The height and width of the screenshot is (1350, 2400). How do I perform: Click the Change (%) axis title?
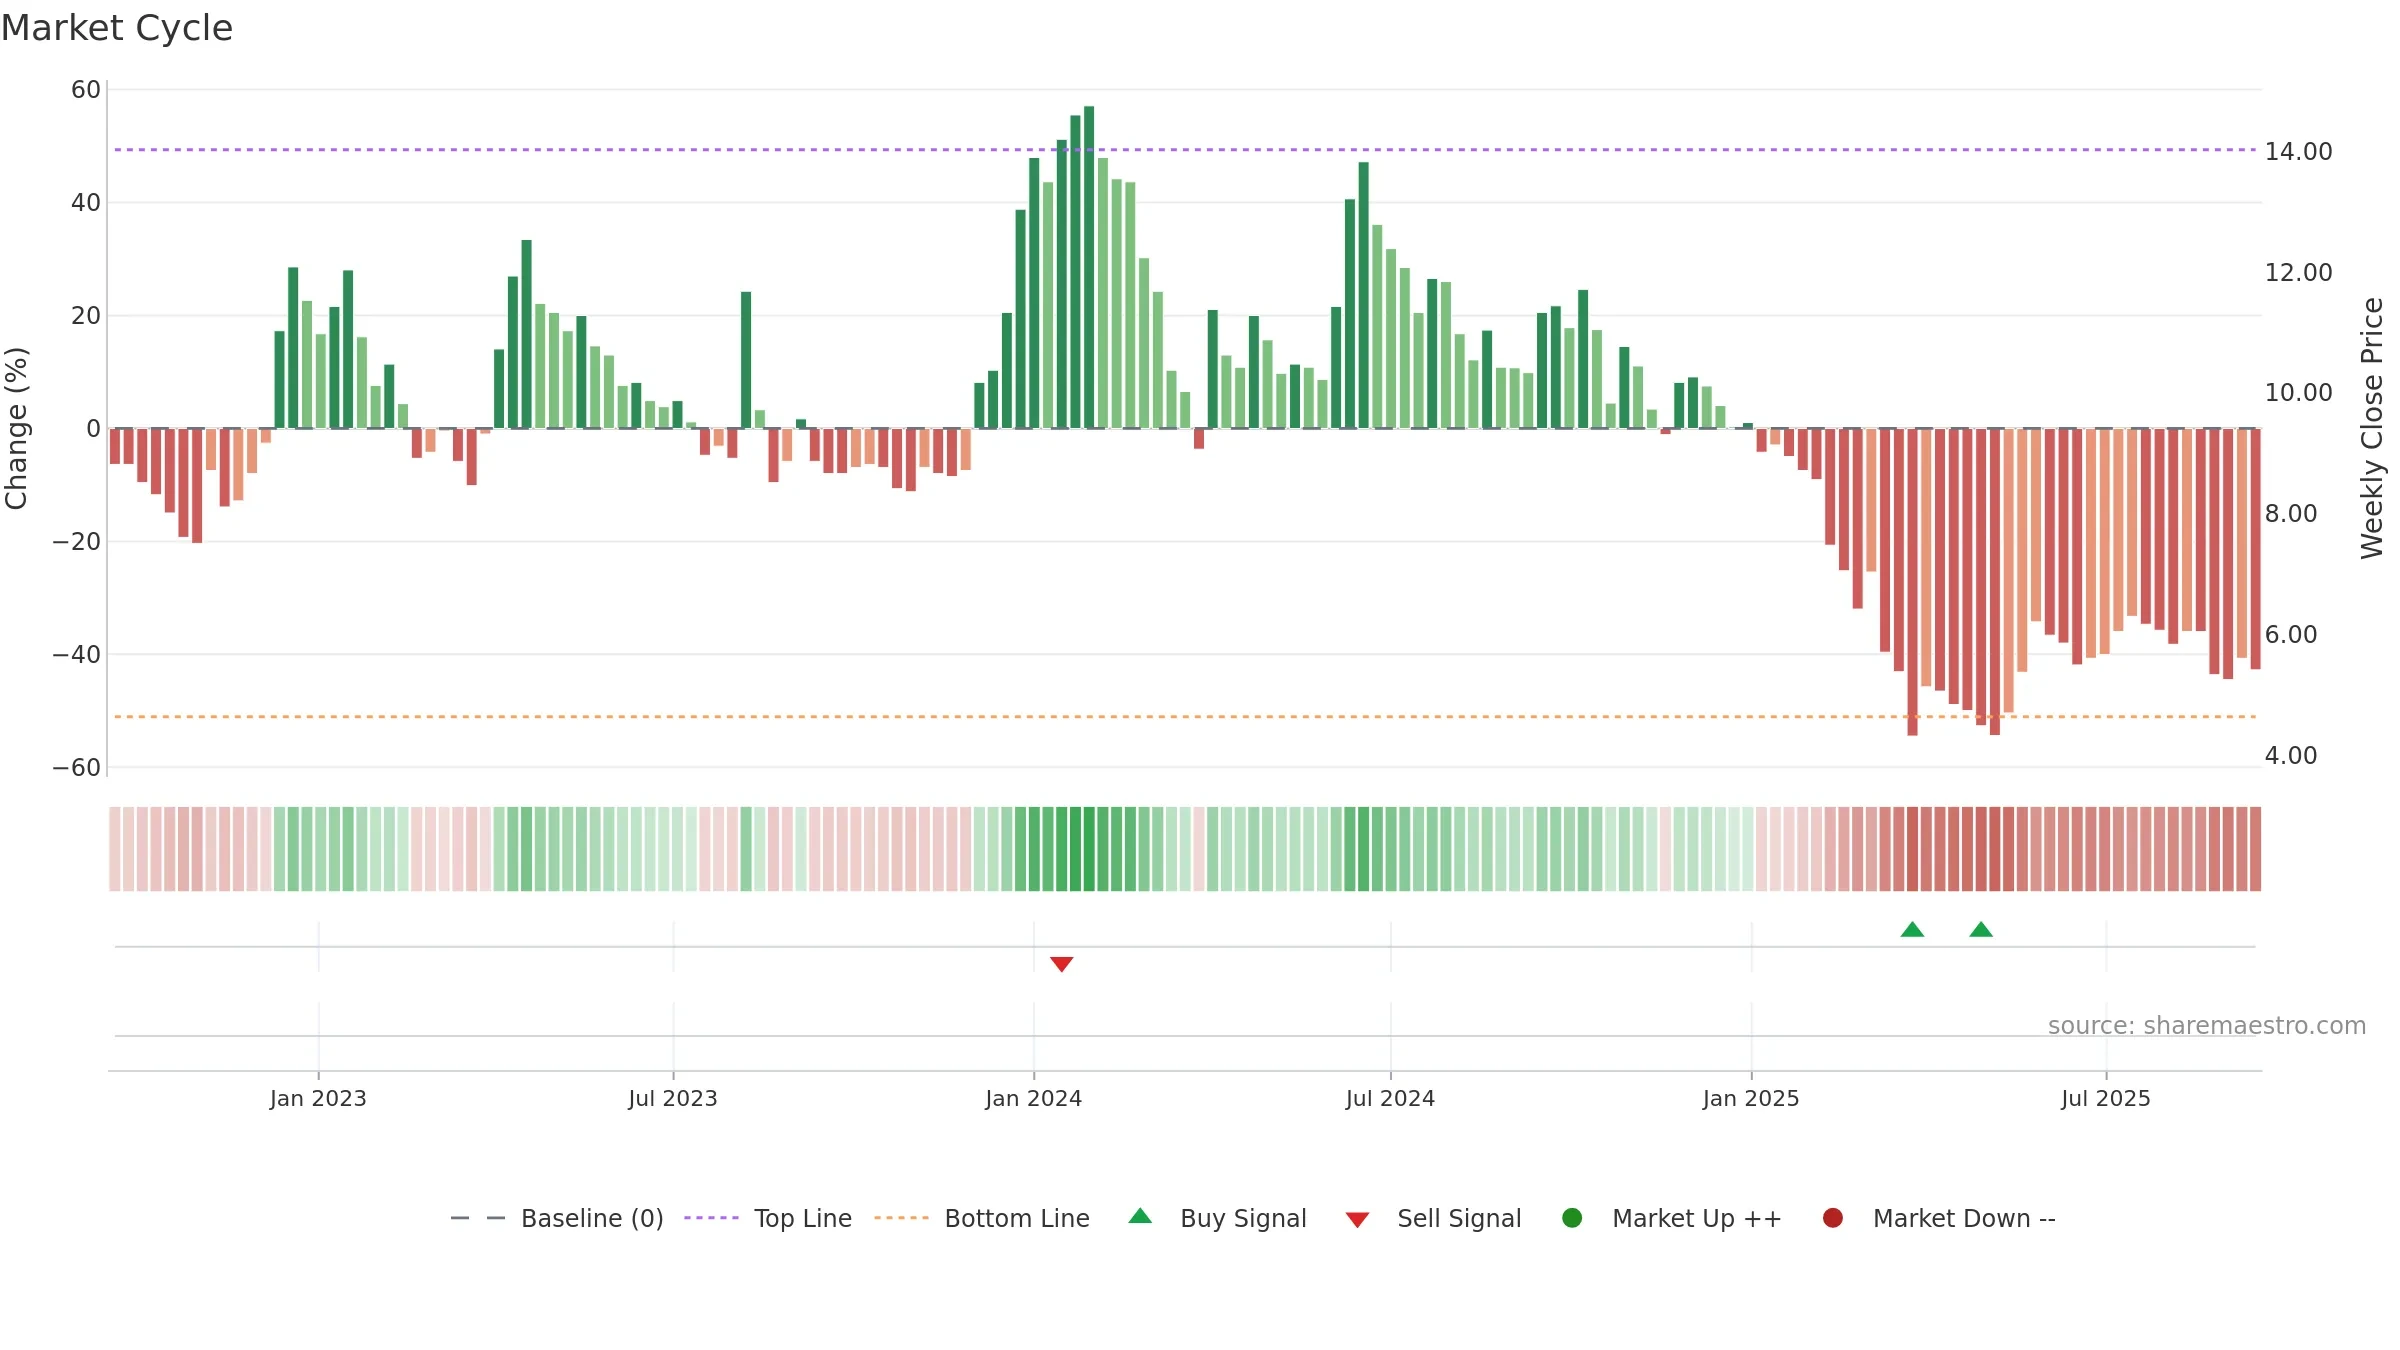coord(16,428)
